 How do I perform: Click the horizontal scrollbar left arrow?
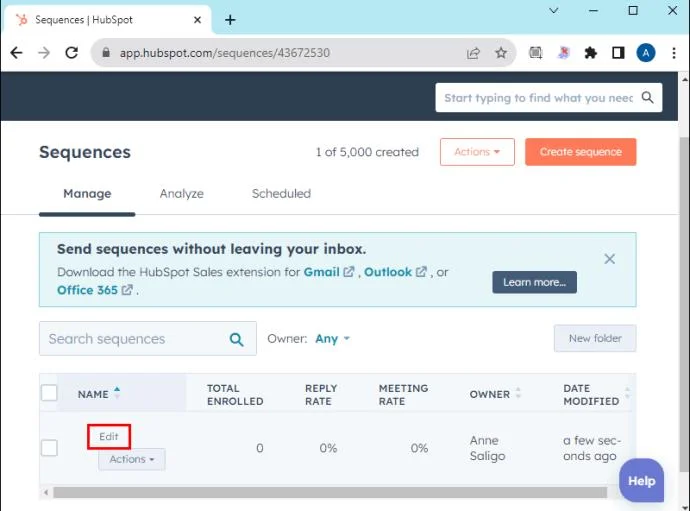(45, 492)
